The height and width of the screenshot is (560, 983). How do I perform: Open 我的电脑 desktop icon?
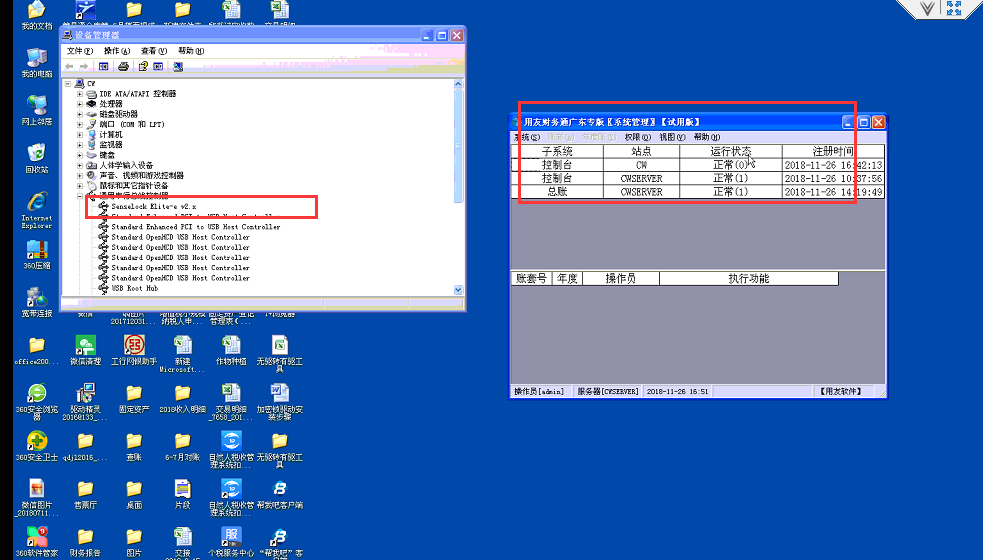(37, 62)
